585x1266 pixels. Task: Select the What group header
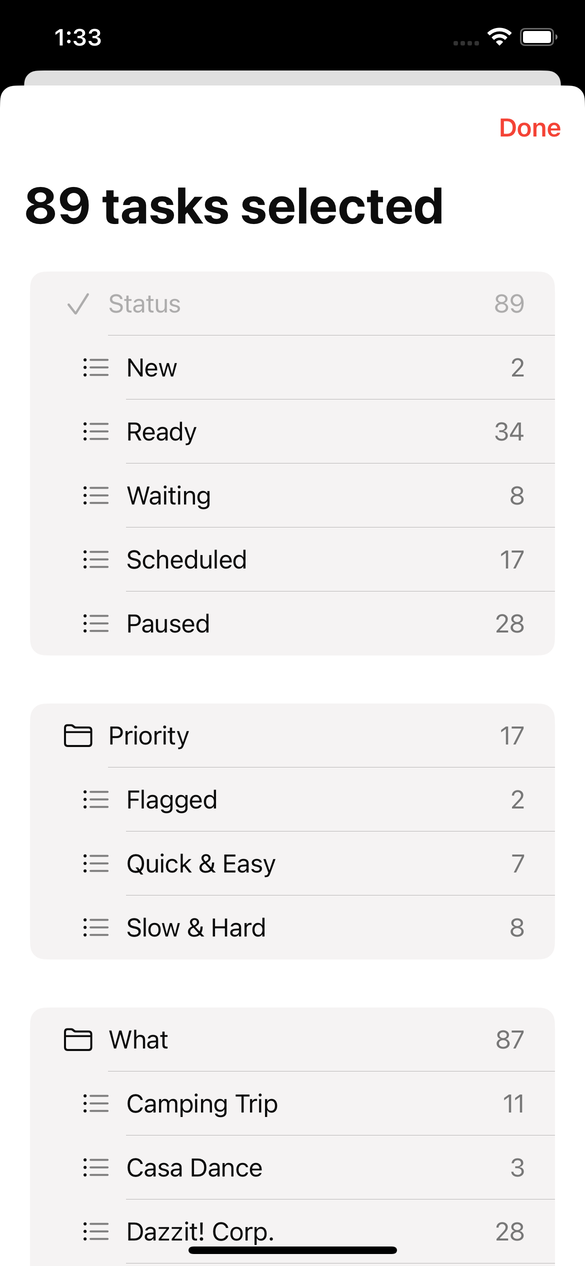[x=292, y=1040]
